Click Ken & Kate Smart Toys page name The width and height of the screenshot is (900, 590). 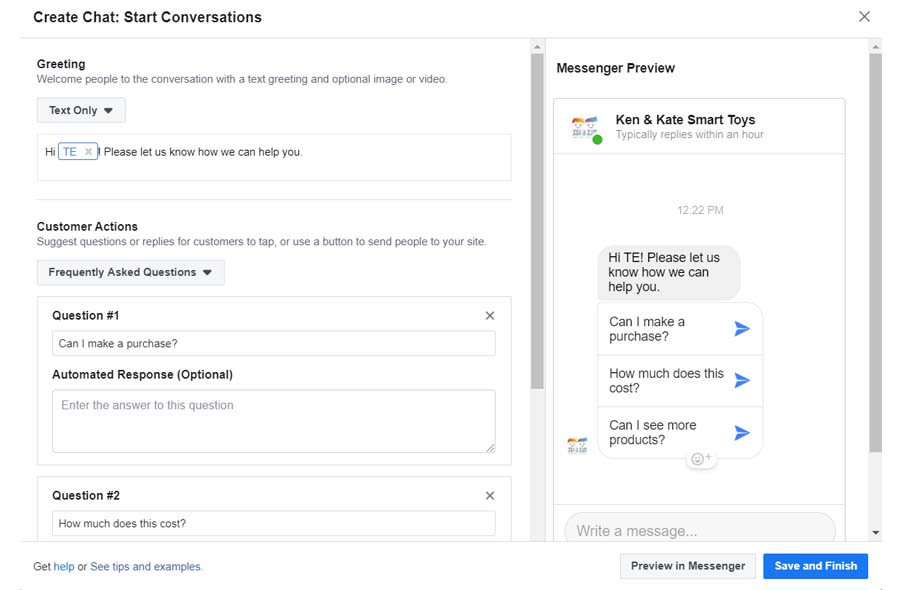point(685,119)
